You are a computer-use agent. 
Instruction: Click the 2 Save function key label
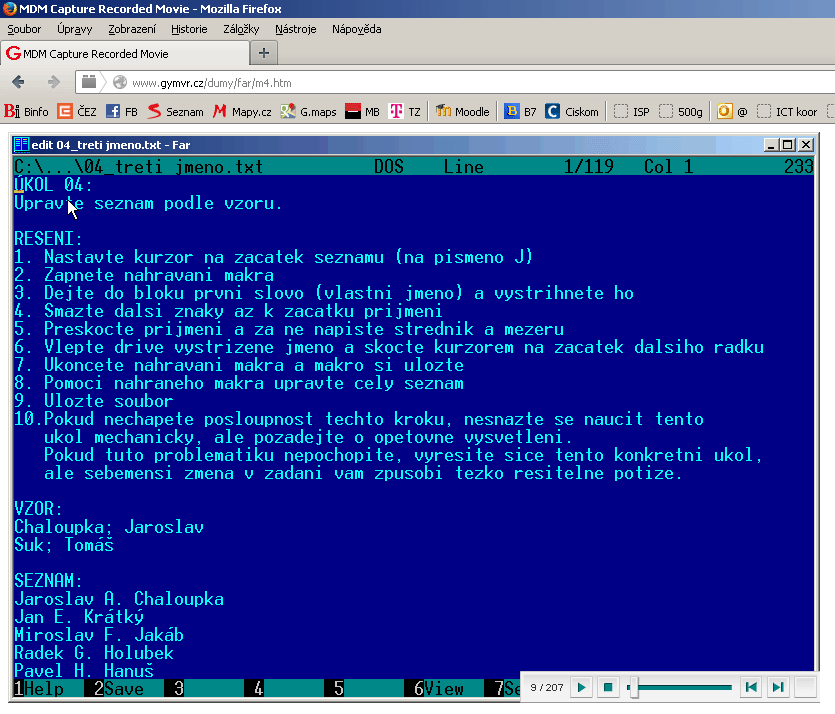click(x=118, y=689)
